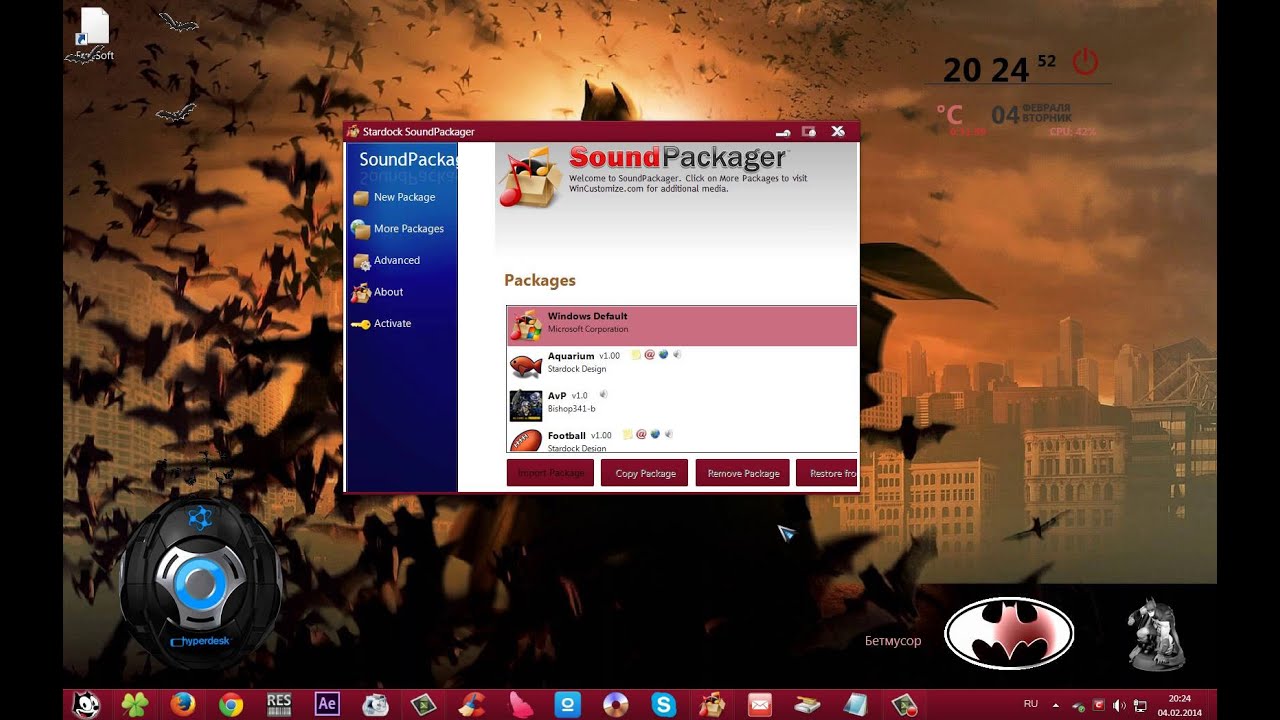
Task: Open the red mail envelope taskbar app
Action: pos(759,704)
